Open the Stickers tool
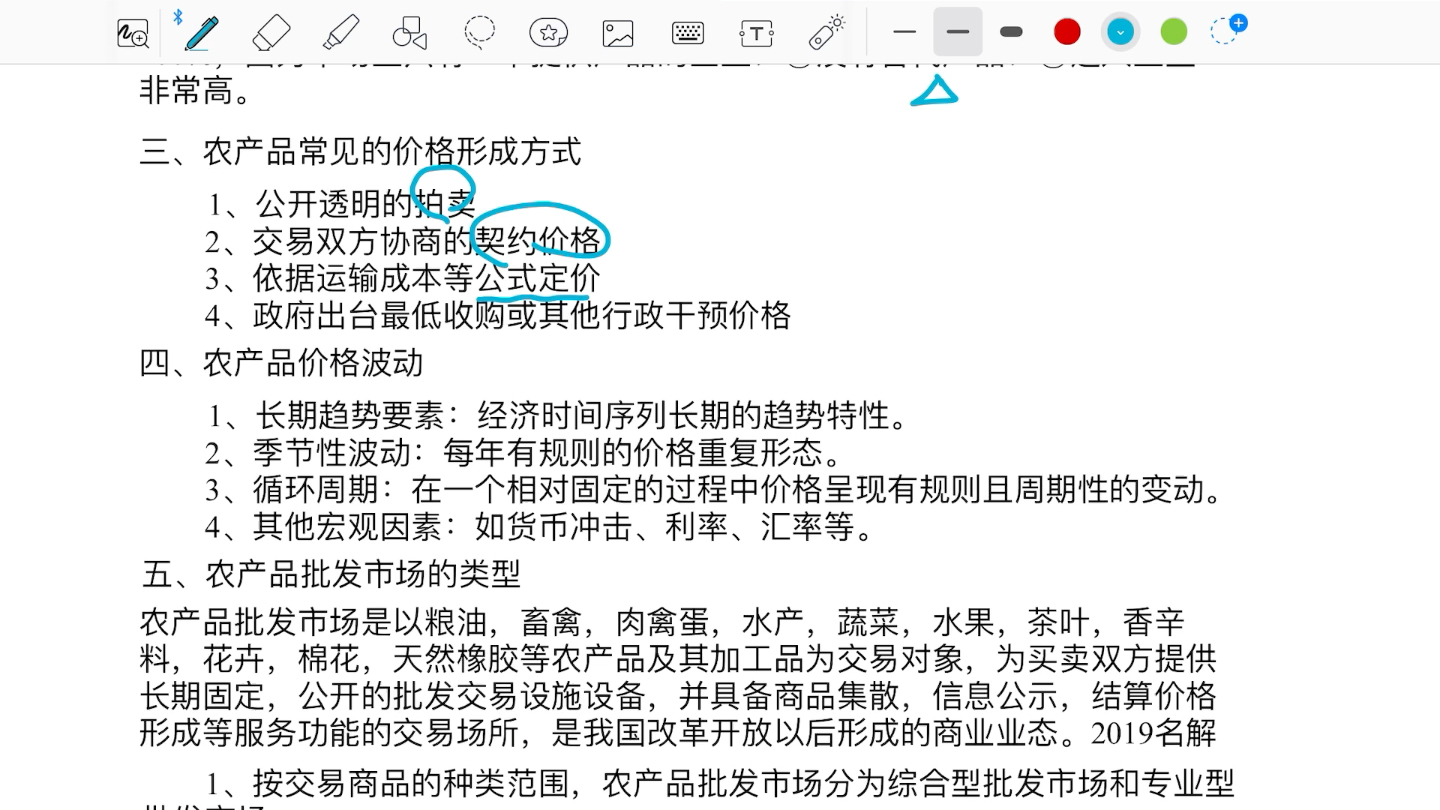This screenshot has width=1440, height=810. [548, 32]
